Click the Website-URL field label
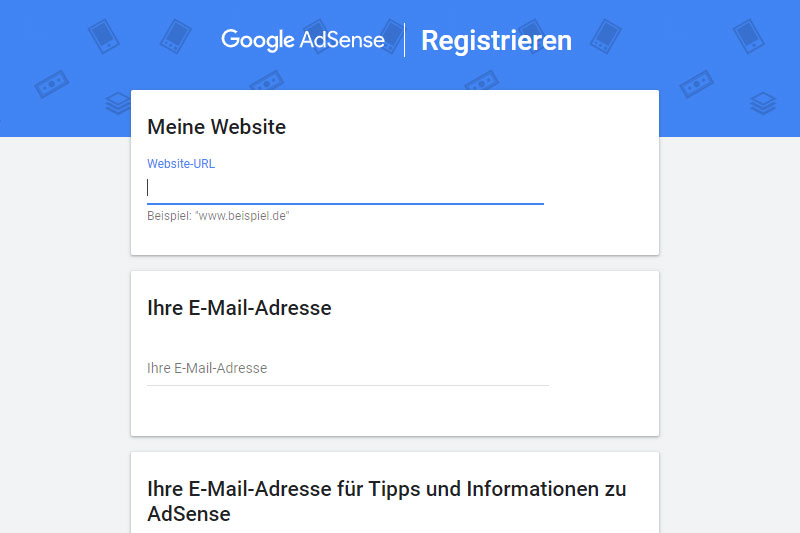Screen dimensions: 800x533 coord(181,164)
